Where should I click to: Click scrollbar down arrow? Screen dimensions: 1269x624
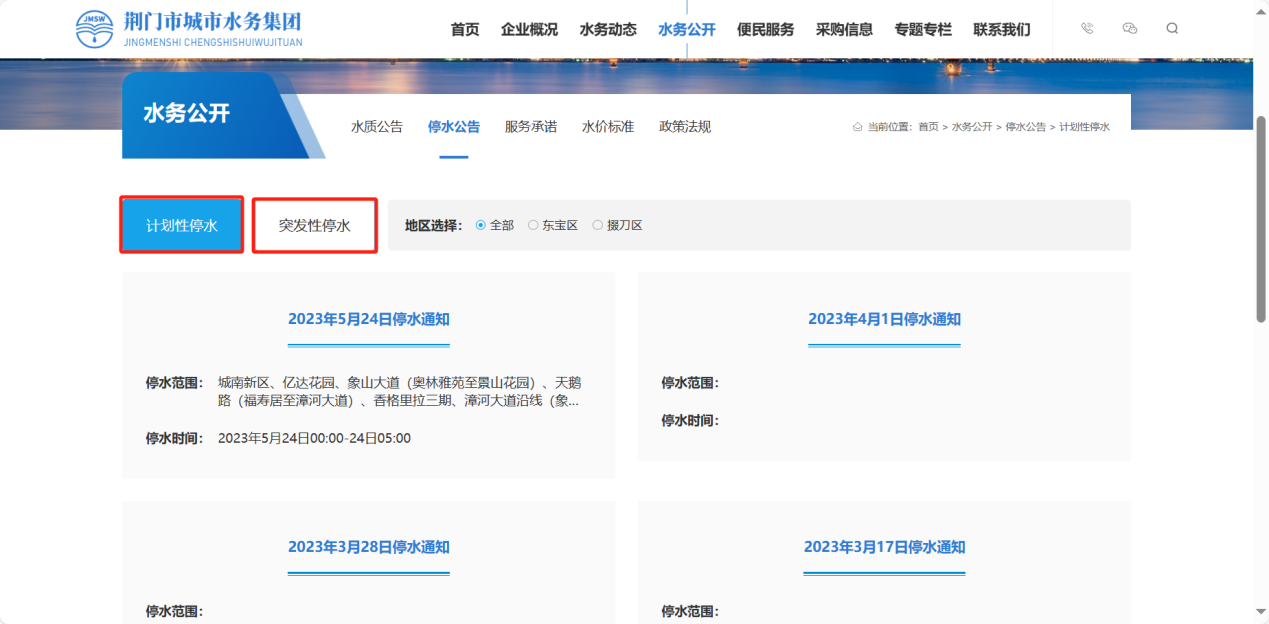click(x=1260, y=611)
